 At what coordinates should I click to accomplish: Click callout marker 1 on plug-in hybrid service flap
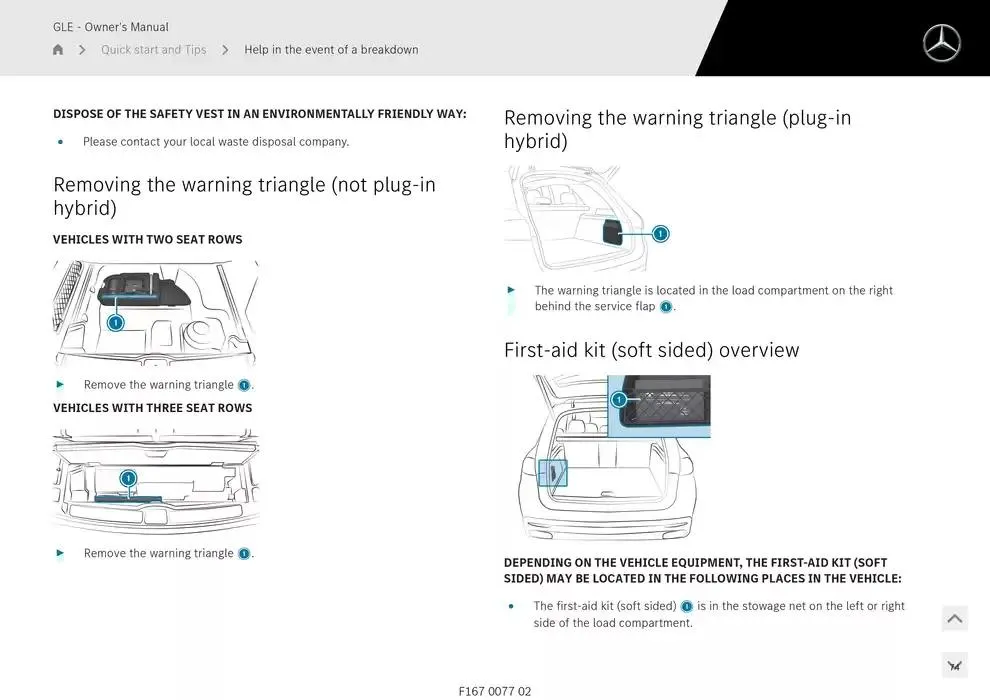(660, 234)
